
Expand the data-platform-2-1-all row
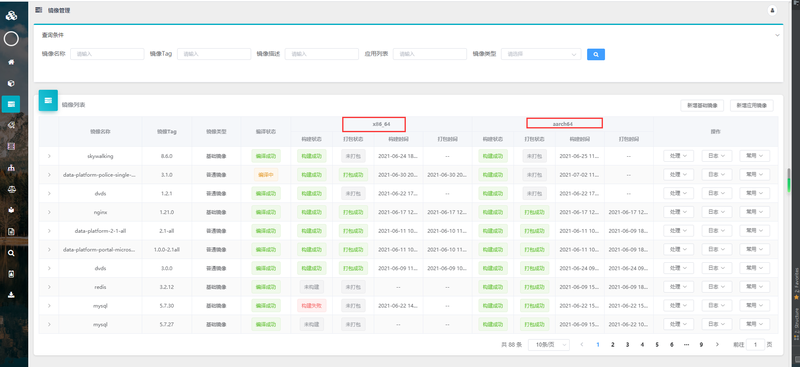49,231
